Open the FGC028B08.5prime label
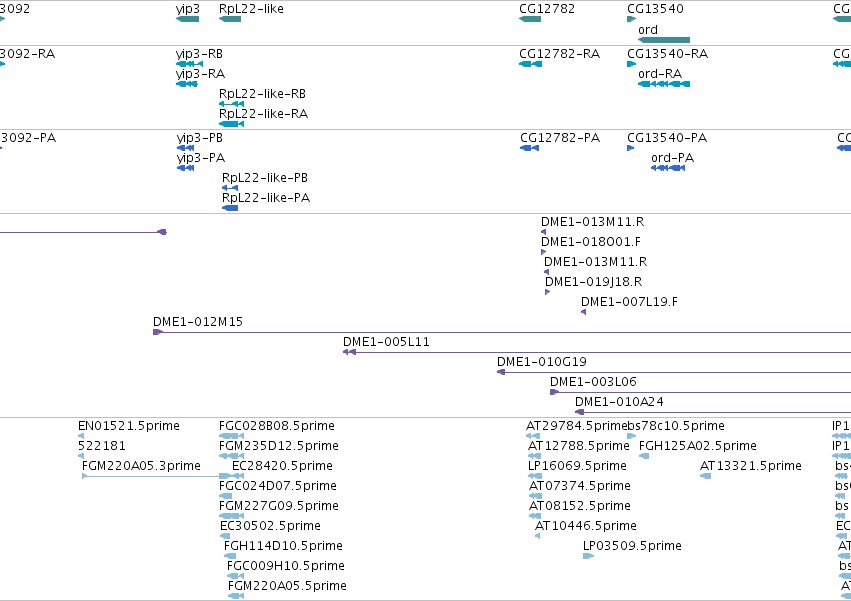This screenshot has width=851, height=601. [276, 426]
